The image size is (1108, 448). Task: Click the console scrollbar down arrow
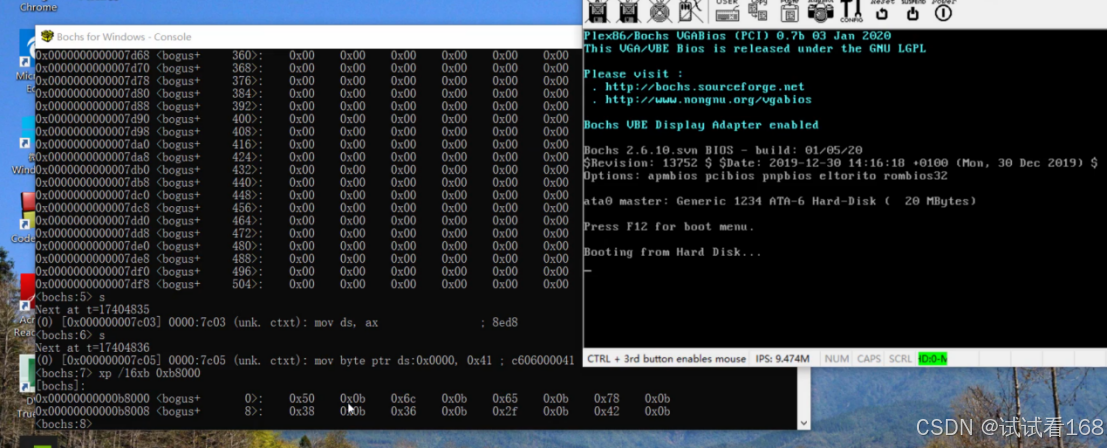(x=803, y=422)
